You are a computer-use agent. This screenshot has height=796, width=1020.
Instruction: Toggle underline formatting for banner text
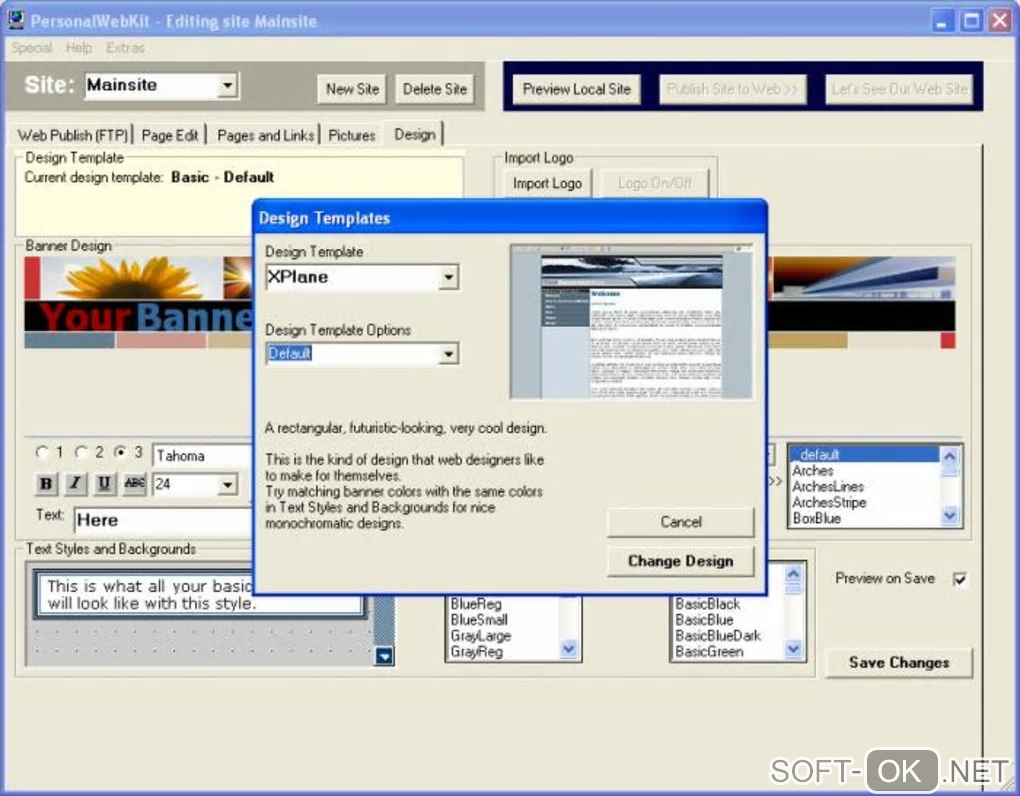coord(104,484)
